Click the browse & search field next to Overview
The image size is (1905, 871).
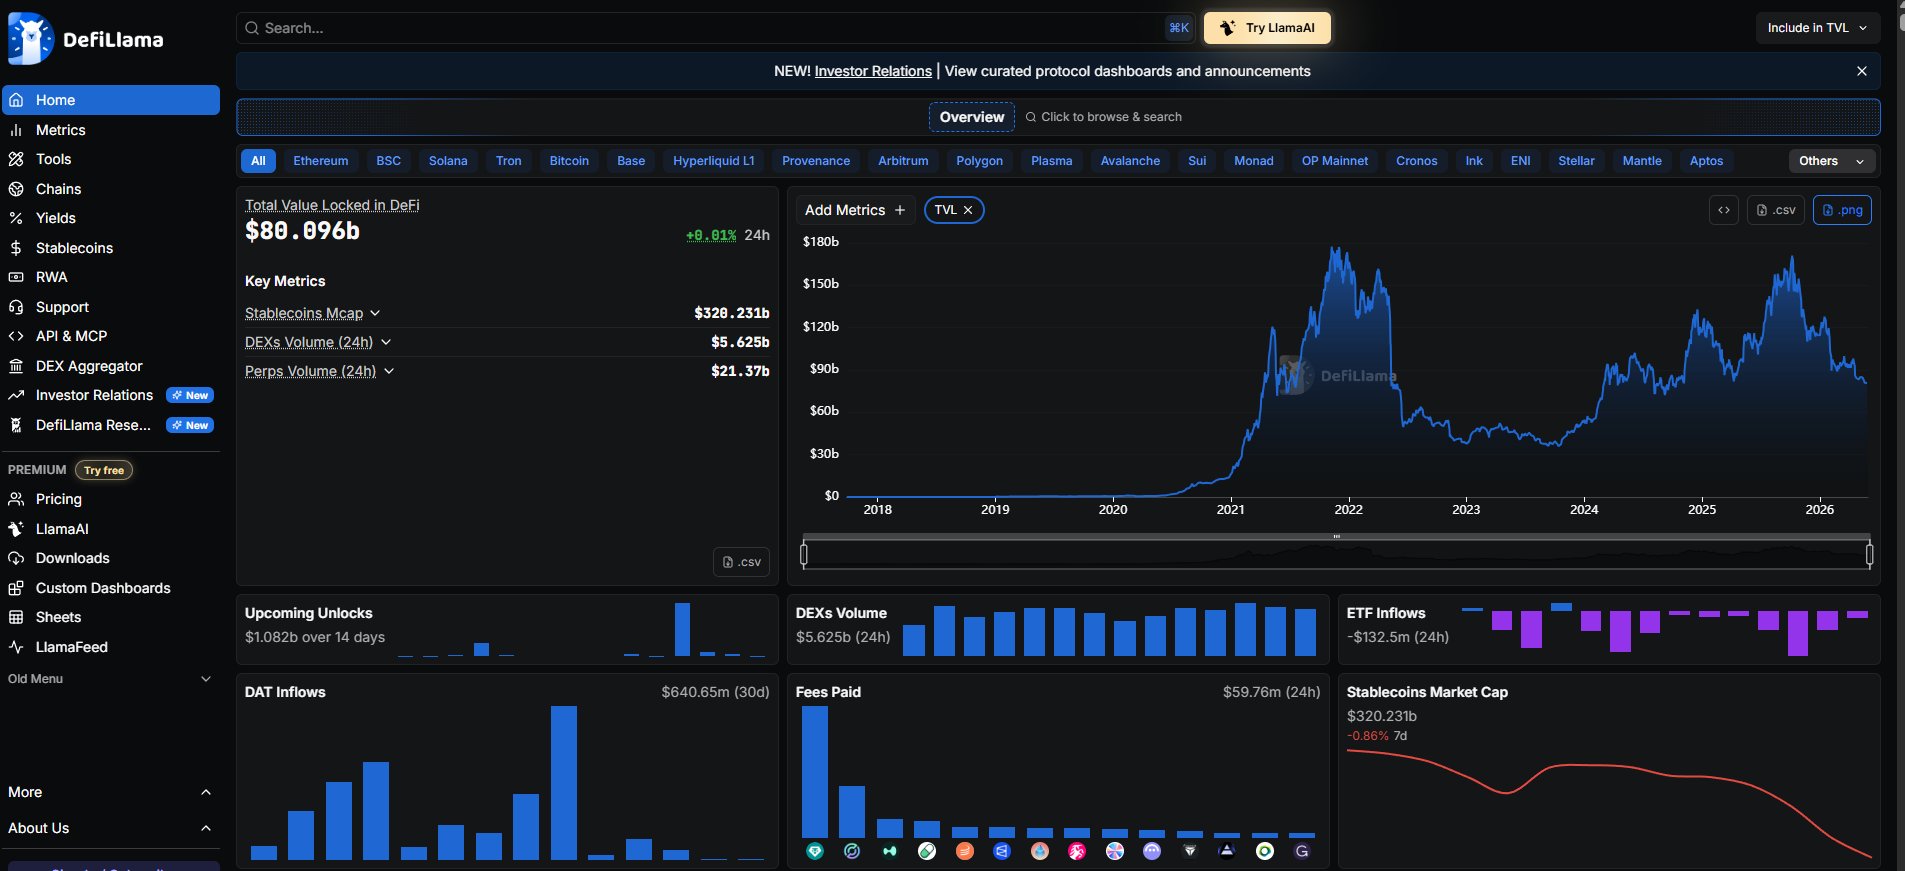[x=1104, y=117]
